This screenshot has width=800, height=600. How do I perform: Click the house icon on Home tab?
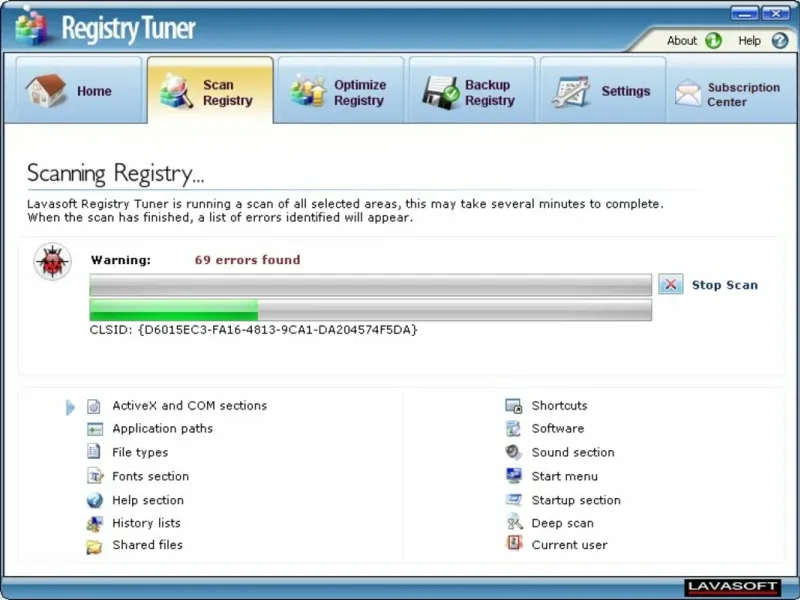click(x=45, y=90)
